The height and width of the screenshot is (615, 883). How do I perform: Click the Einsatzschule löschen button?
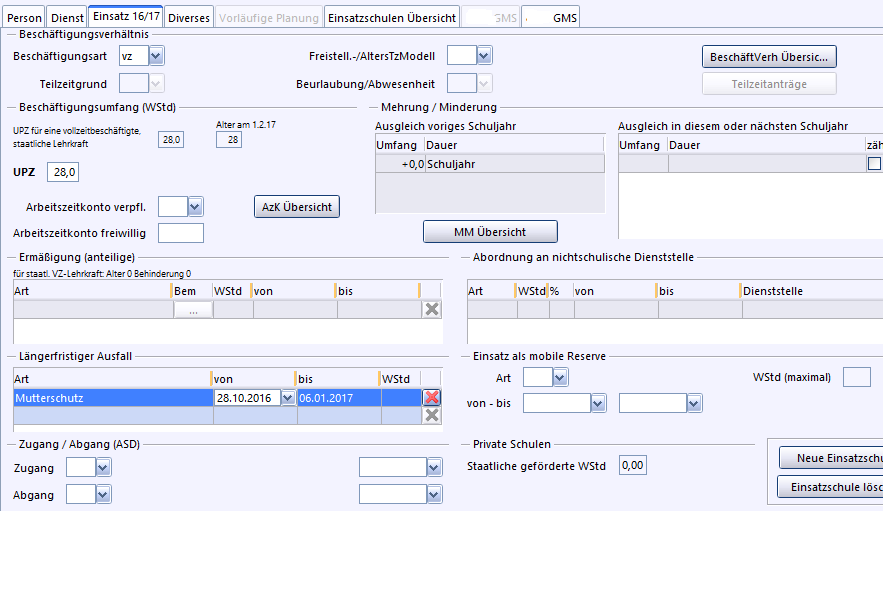[x=831, y=487]
